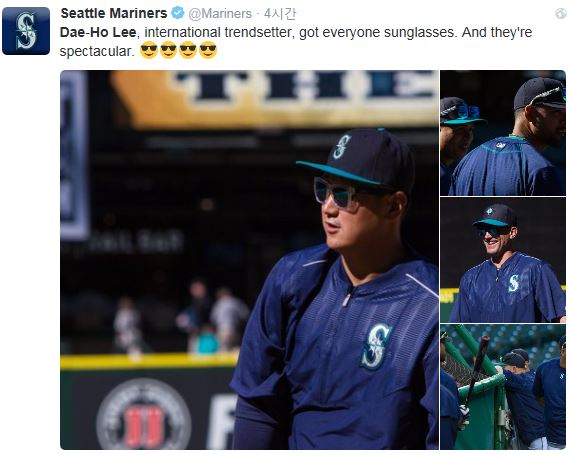569x455 pixels.
Task: Open the 4시간 timestamp permalink
Action: [x=279, y=14]
